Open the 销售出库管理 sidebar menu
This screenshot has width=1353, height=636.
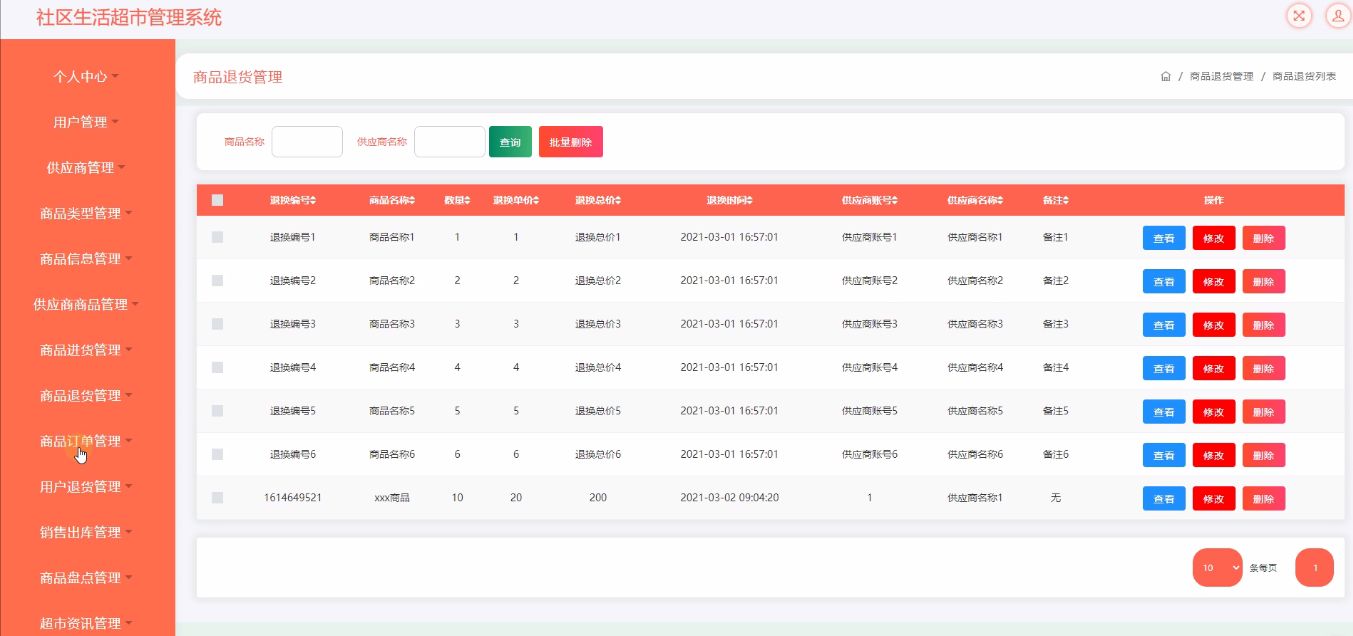click(x=87, y=532)
